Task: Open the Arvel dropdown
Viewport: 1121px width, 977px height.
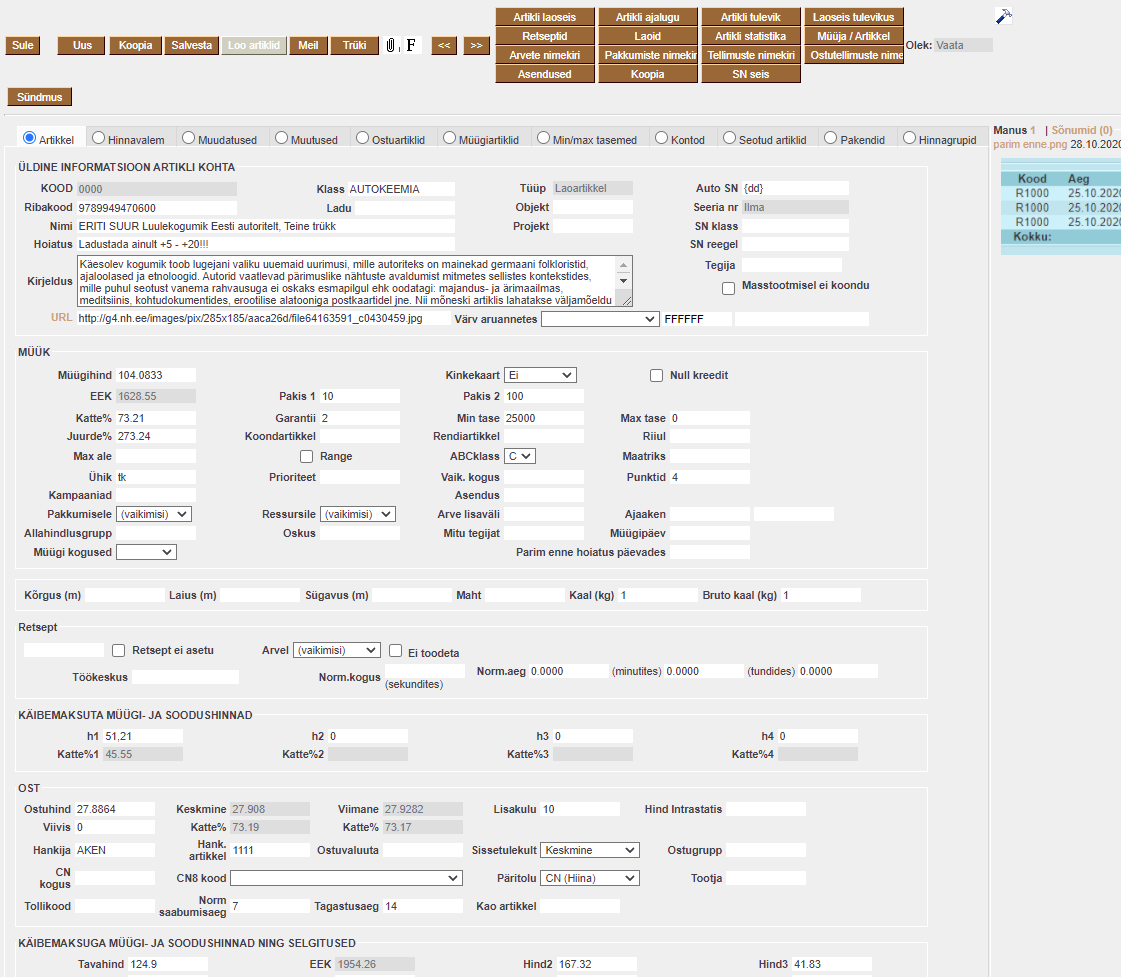Action: tap(336, 650)
